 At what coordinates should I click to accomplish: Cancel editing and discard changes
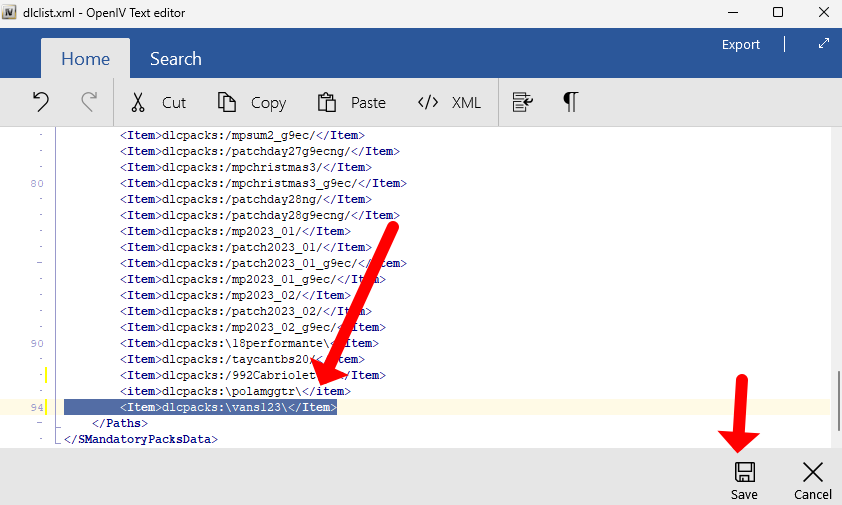coord(812,480)
